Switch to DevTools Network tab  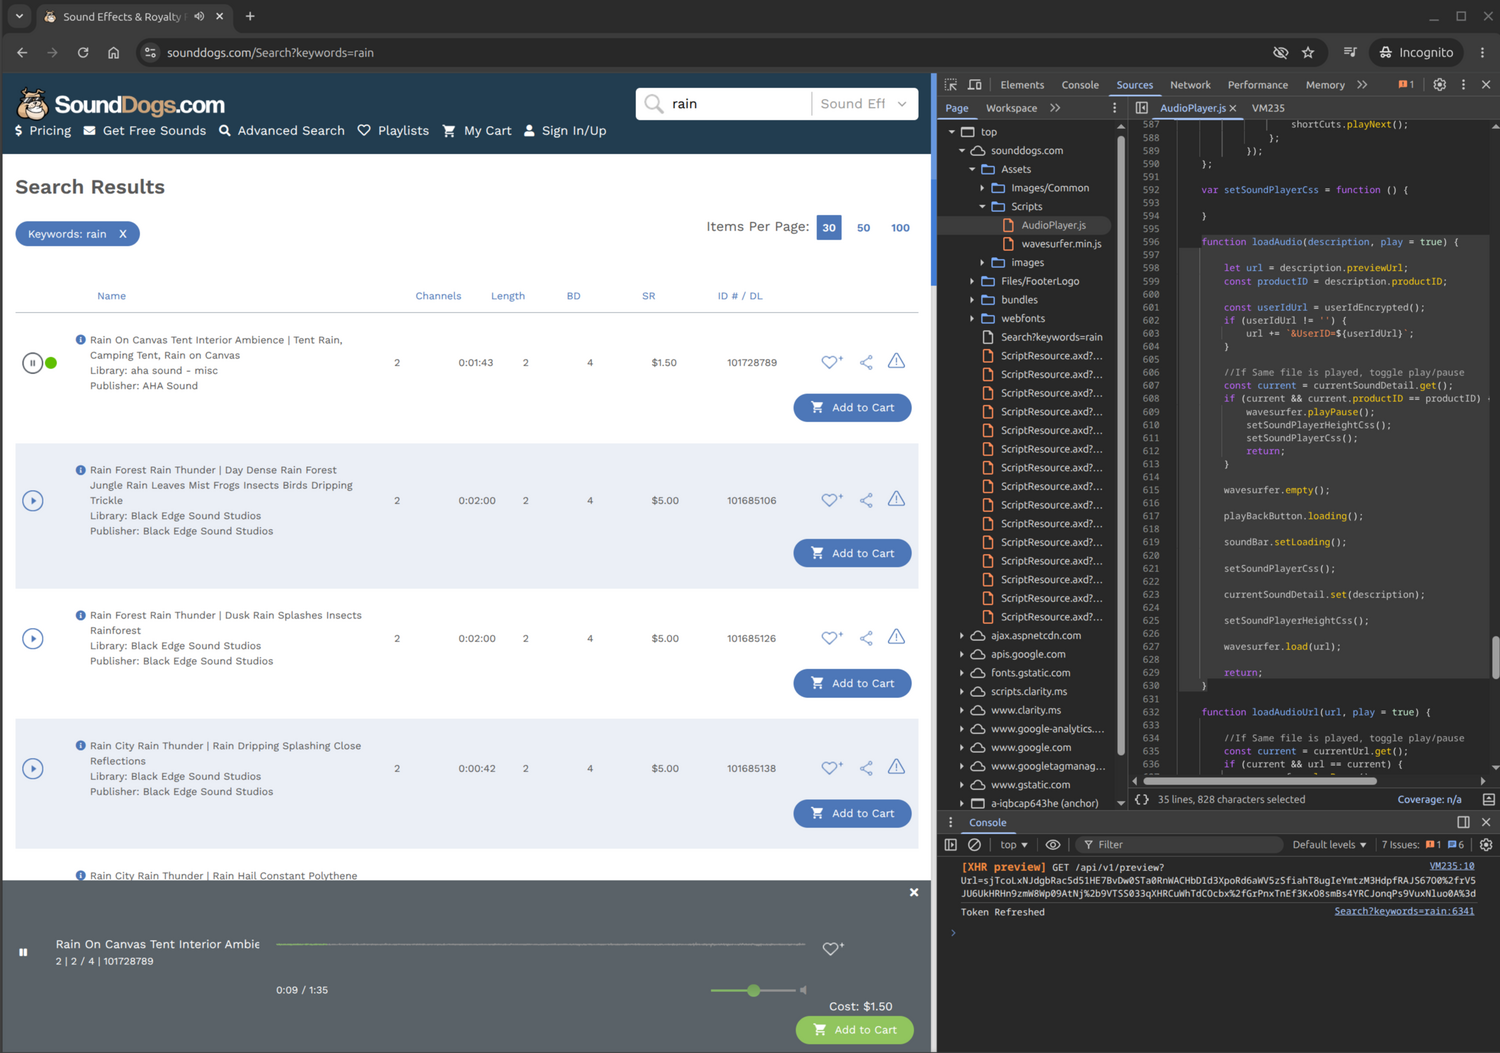click(x=1190, y=85)
